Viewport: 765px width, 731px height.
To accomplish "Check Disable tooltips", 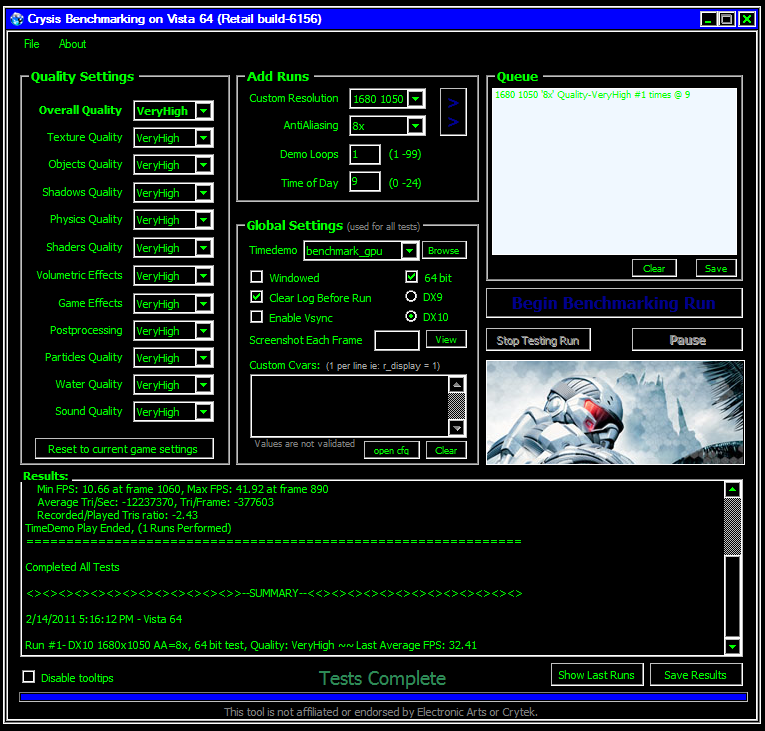I will (29, 677).
